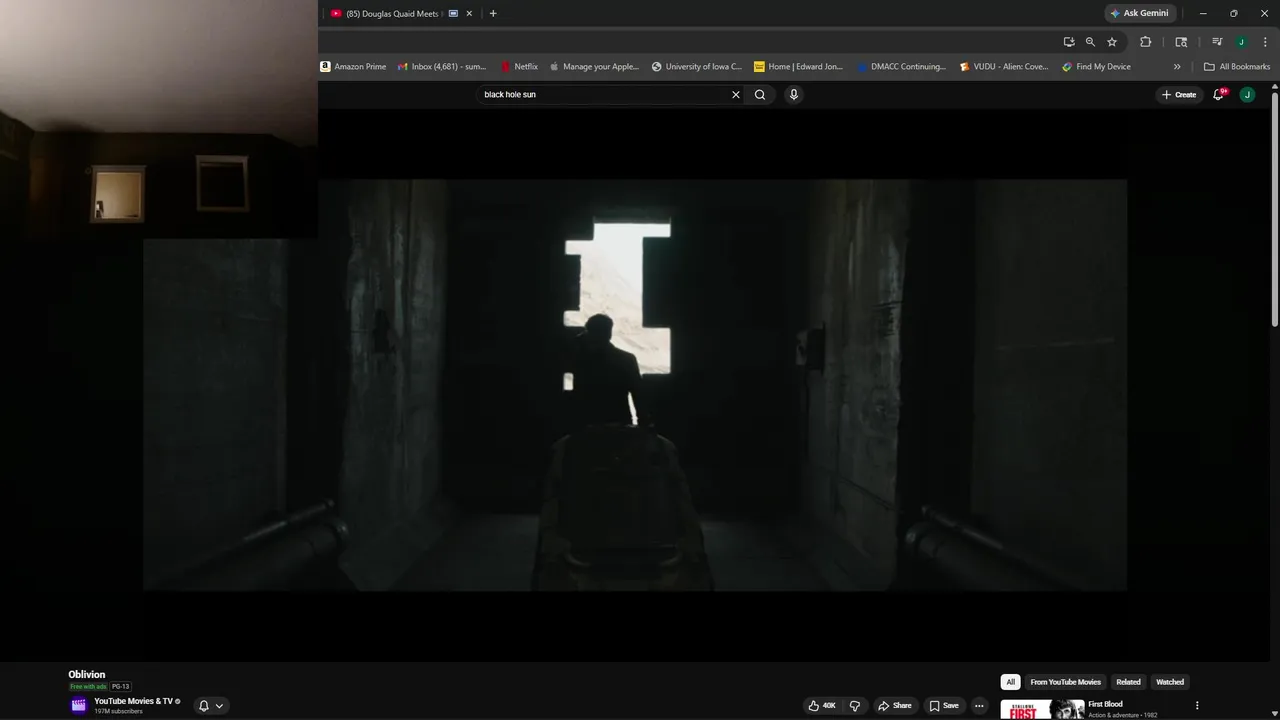Clear the YouTube search text
The image size is (1280, 720).
point(736,95)
